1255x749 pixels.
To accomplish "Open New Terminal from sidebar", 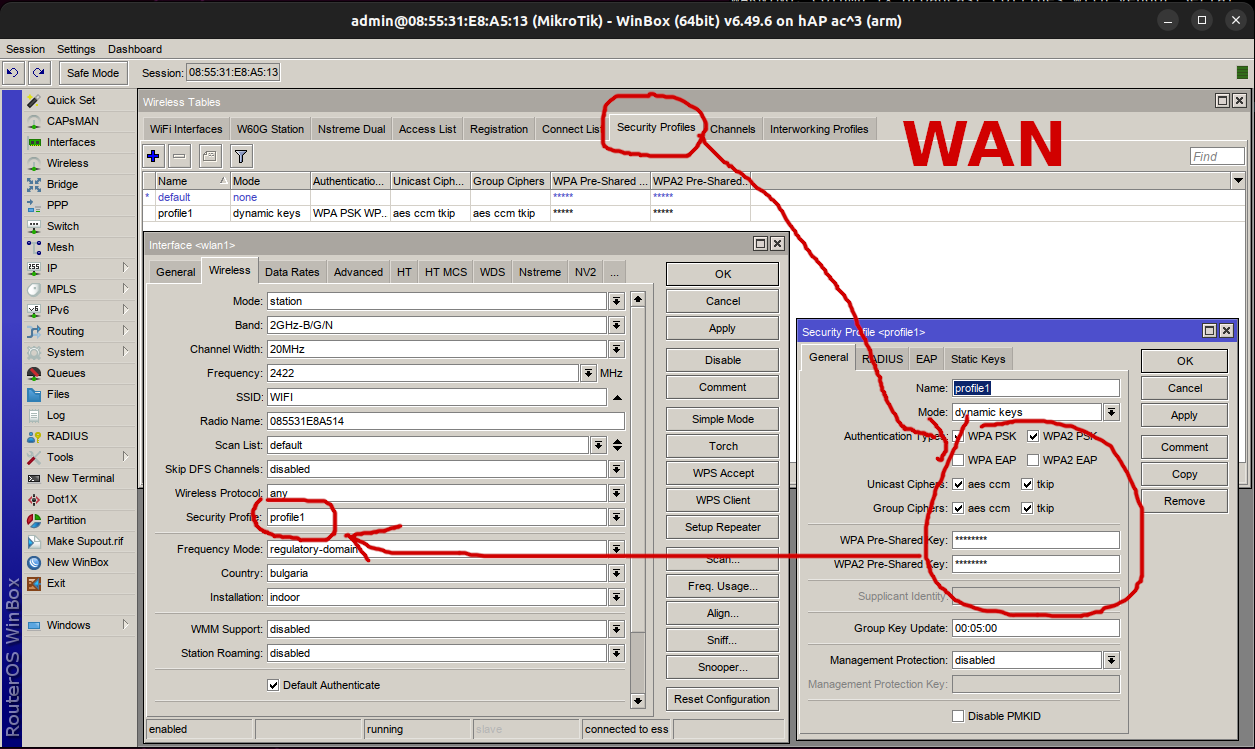I will 80,478.
